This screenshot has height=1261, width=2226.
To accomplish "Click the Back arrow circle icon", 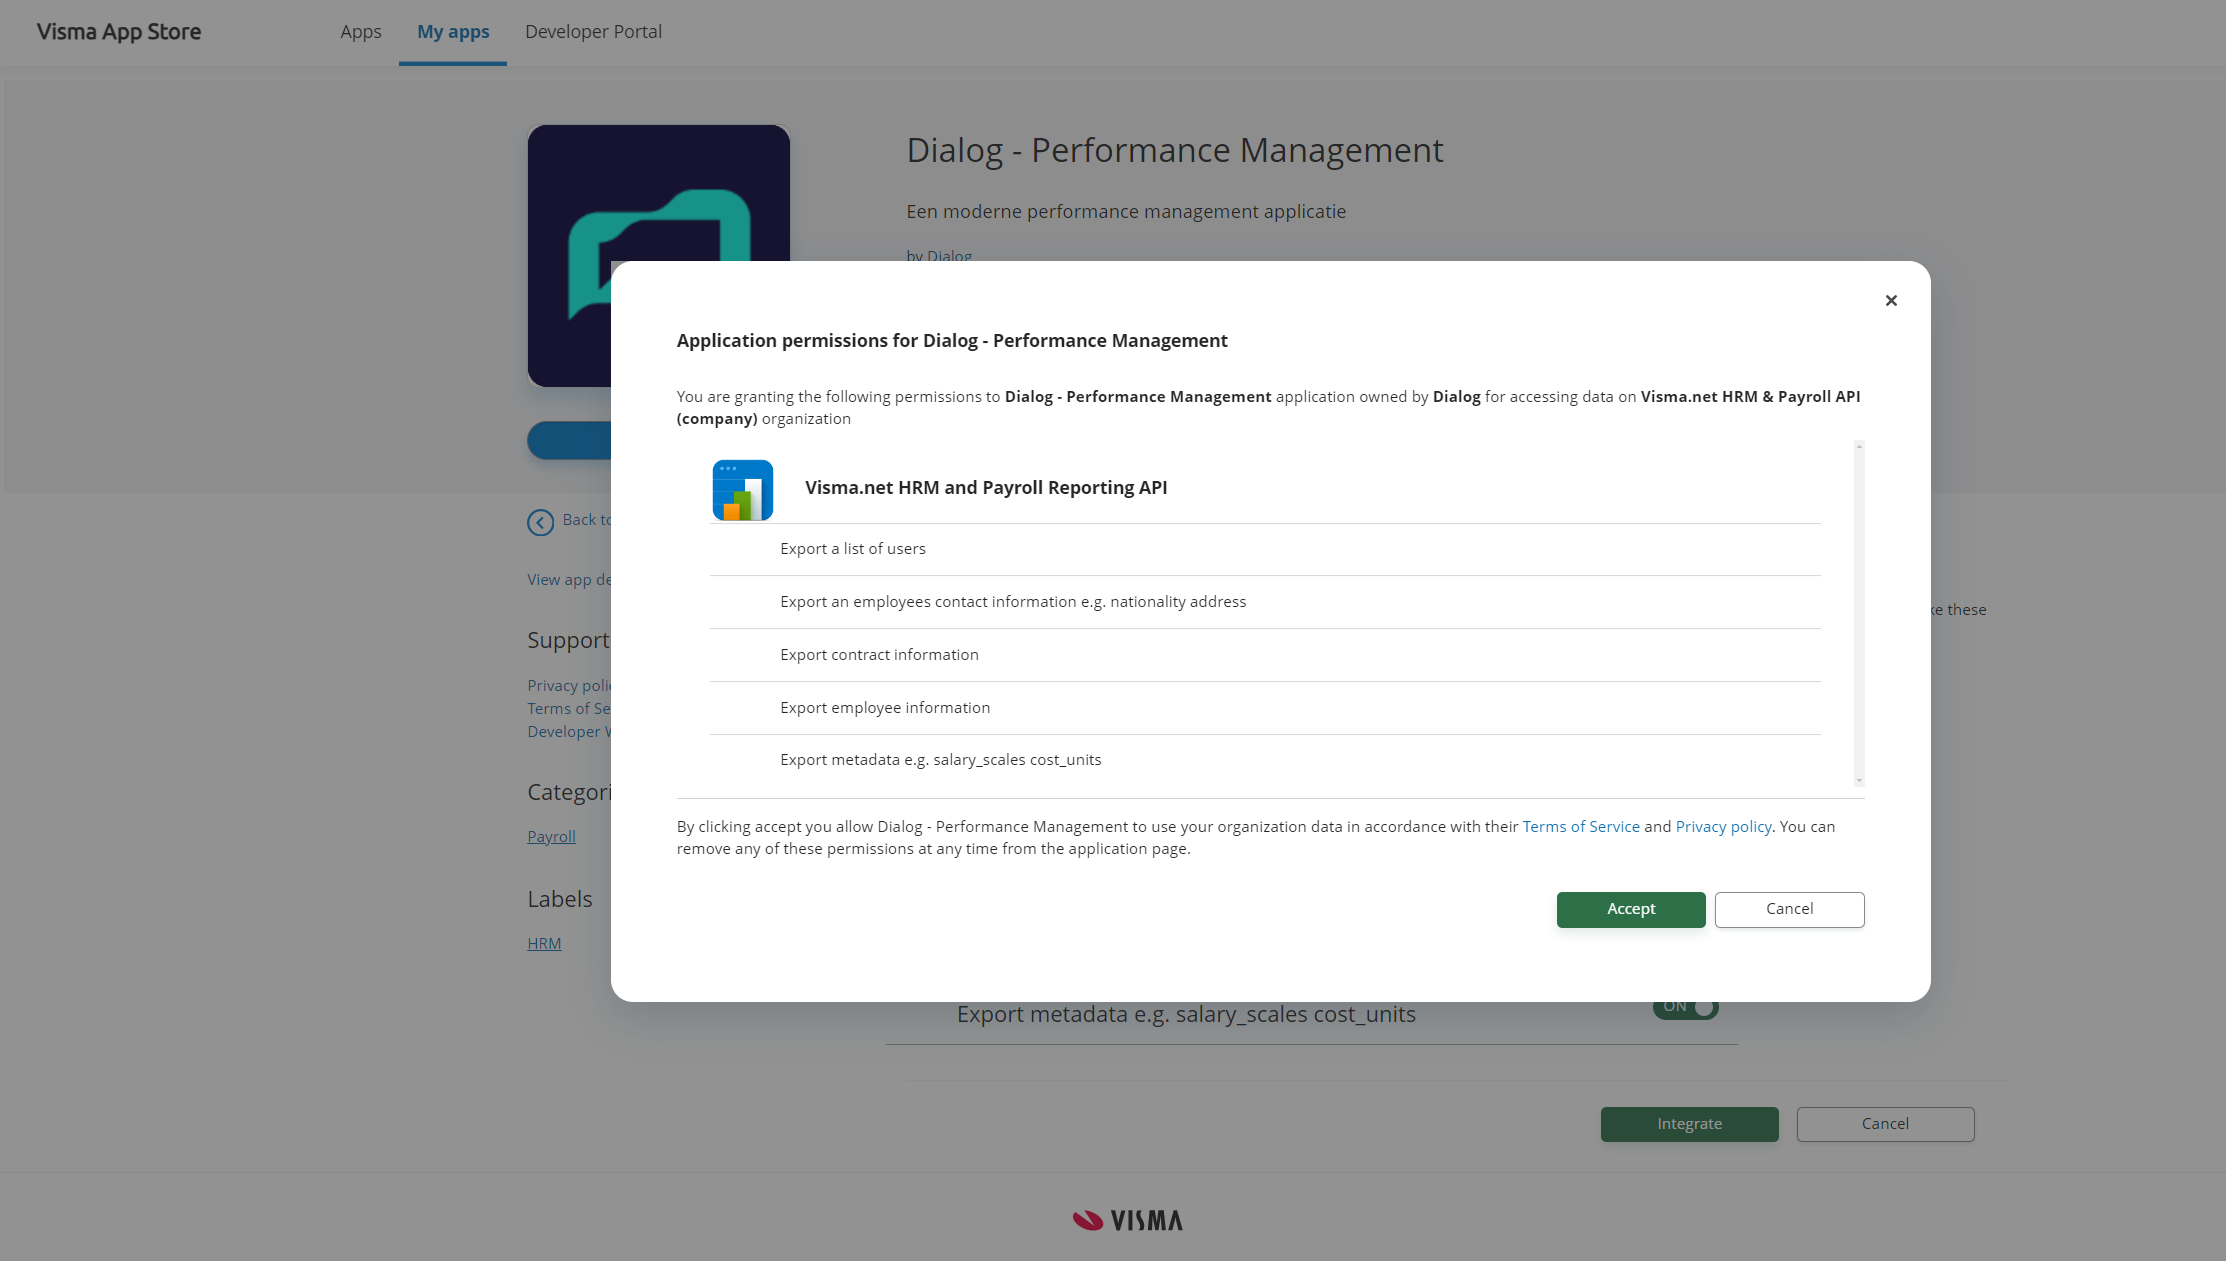I will [x=540, y=522].
